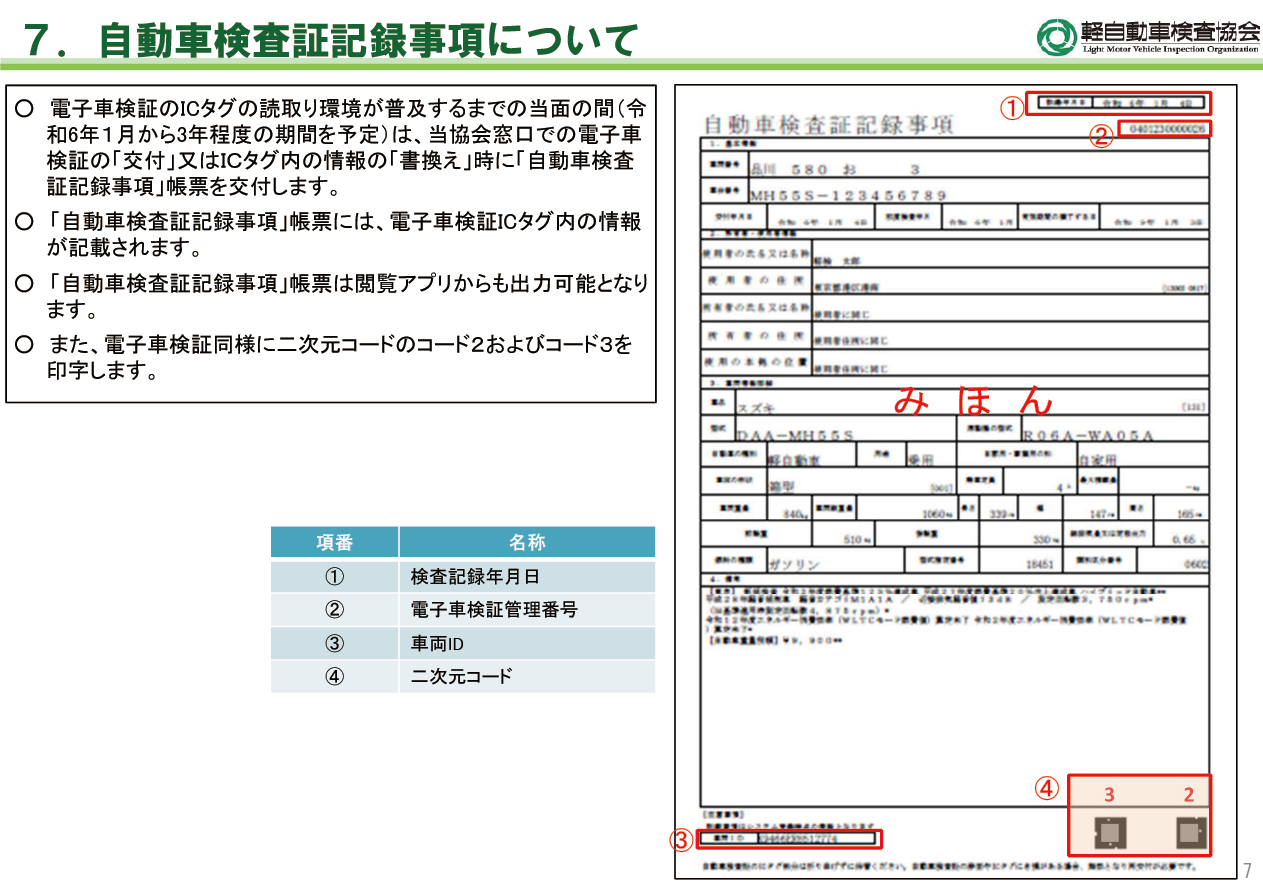
Task: Click the ③ cell in the 車両ID row
Action: tap(335, 643)
